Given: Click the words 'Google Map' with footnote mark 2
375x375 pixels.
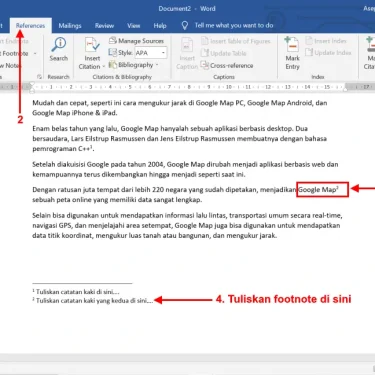Looking at the screenshot, I should pyautogui.click(x=318, y=190).
